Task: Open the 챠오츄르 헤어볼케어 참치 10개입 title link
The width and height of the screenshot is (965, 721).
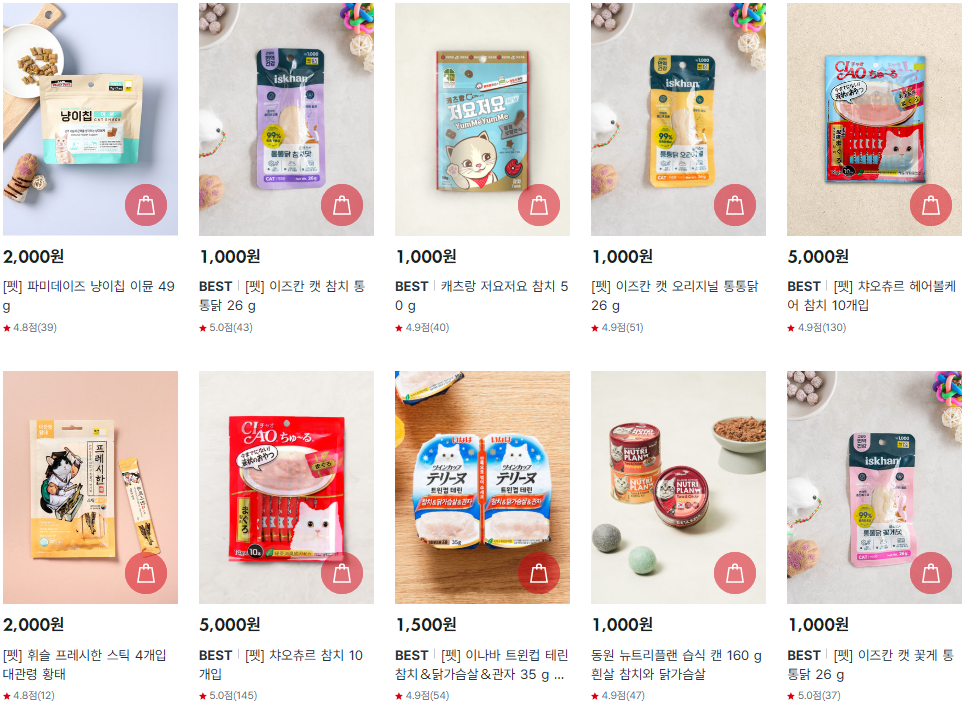Action: click(x=871, y=296)
